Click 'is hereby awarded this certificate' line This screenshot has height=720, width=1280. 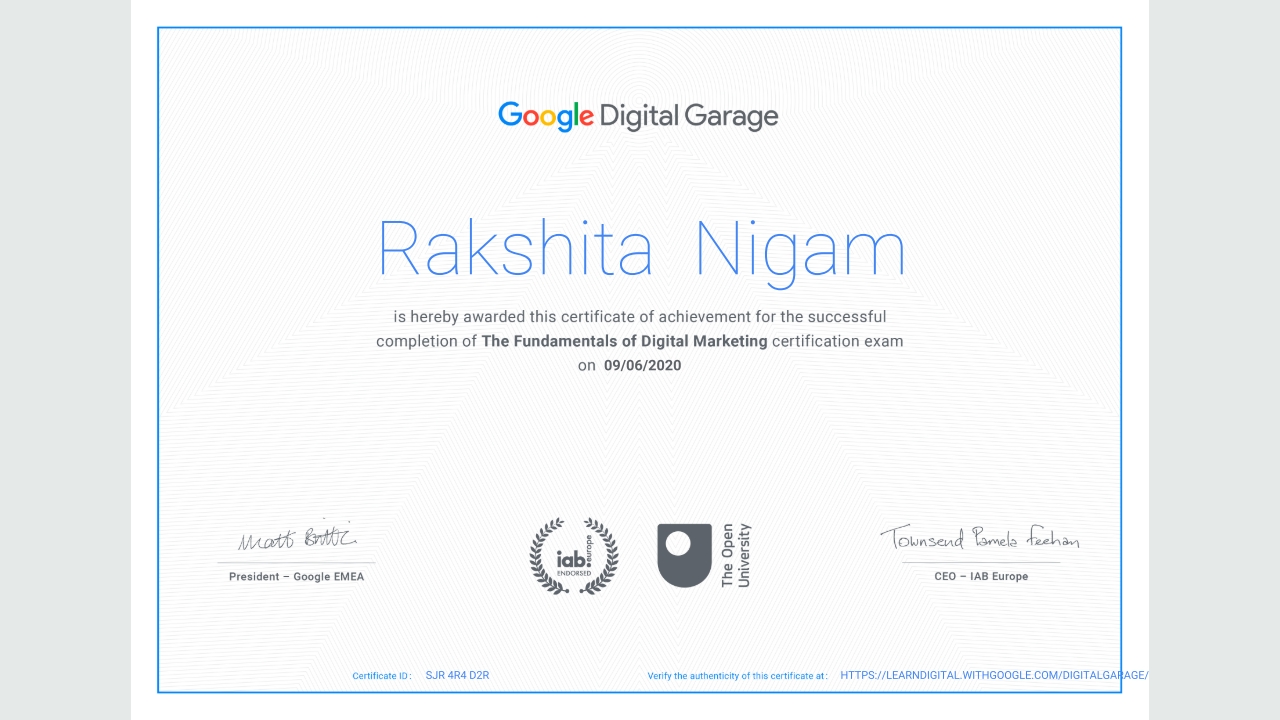(640, 317)
